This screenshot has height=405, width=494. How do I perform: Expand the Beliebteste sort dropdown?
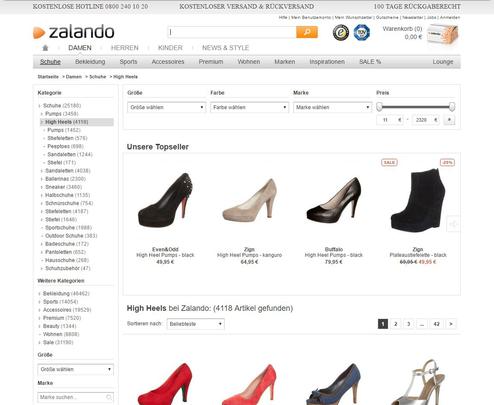195,324
